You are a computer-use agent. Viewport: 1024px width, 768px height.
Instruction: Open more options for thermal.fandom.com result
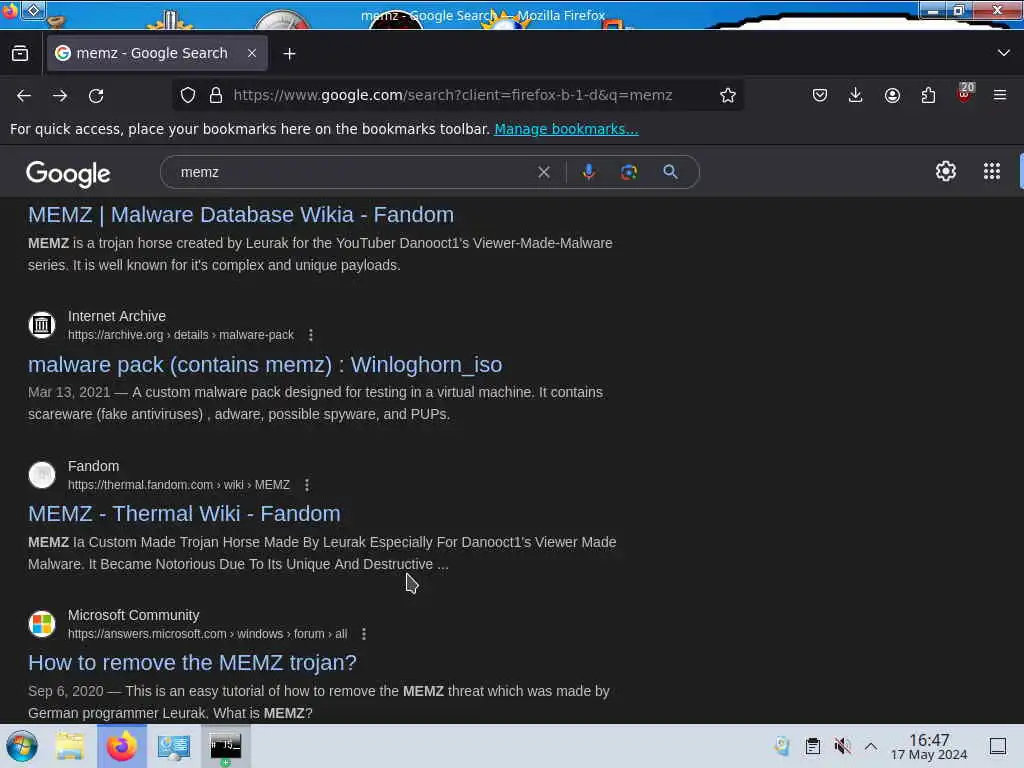pos(307,485)
